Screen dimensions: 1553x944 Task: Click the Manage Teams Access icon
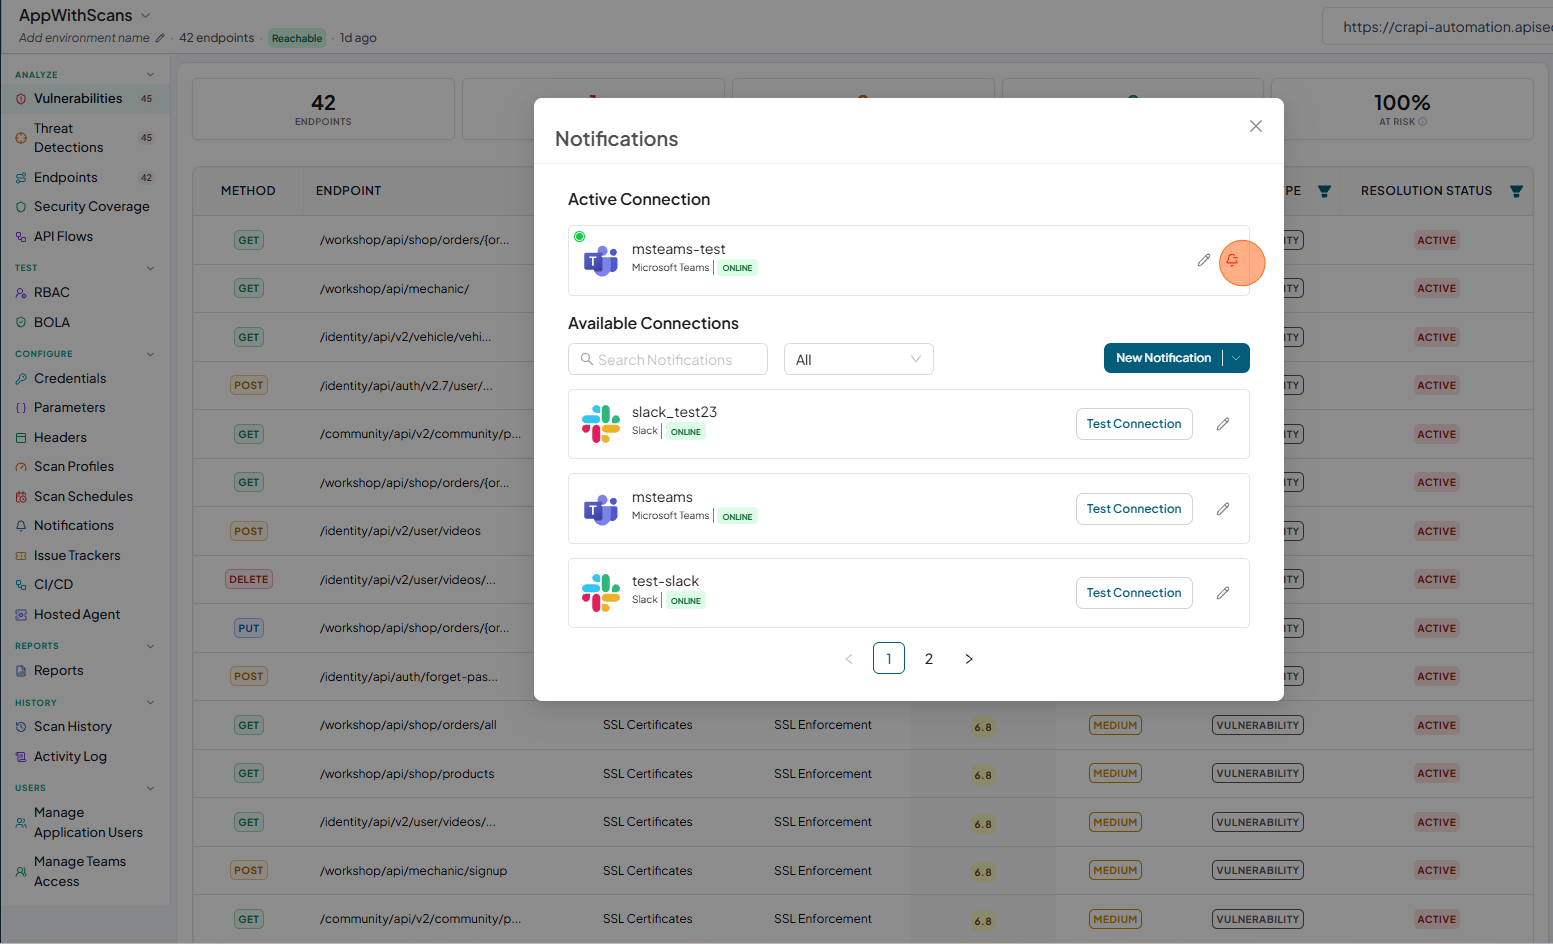click(x=21, y=872)
